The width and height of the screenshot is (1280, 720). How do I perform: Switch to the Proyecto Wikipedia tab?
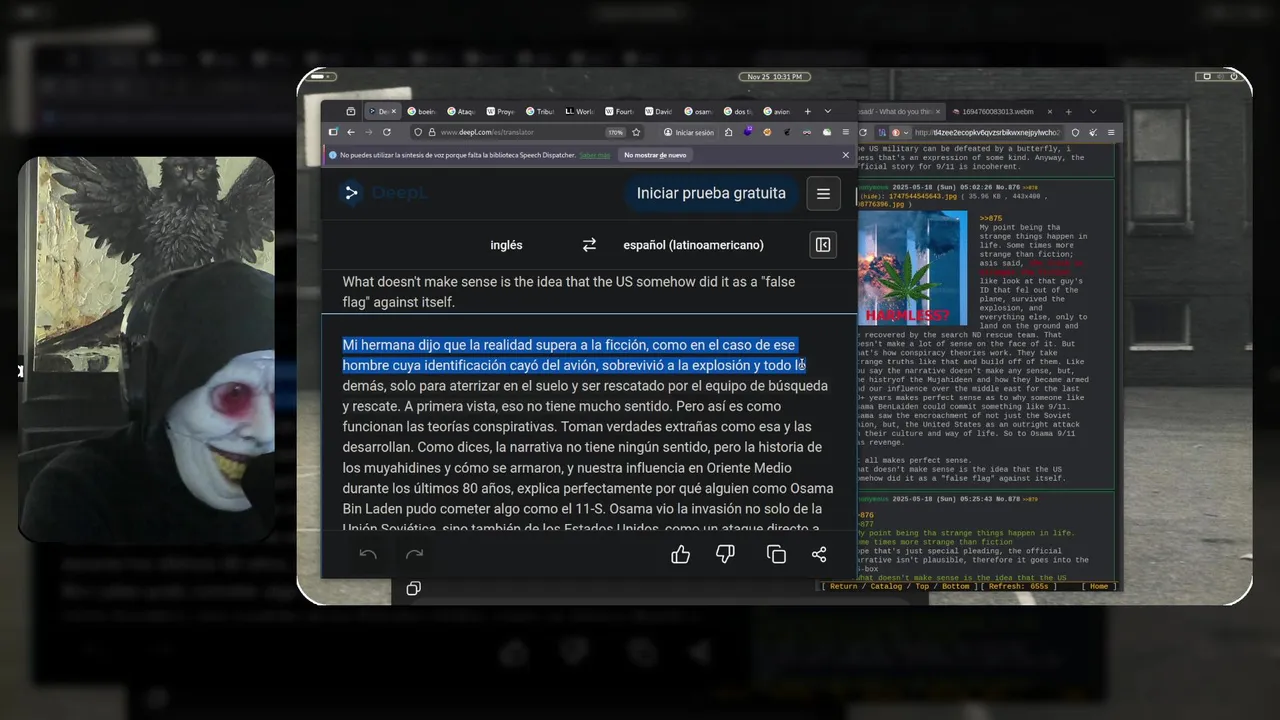pyautogui.click(x=501, y=112)
